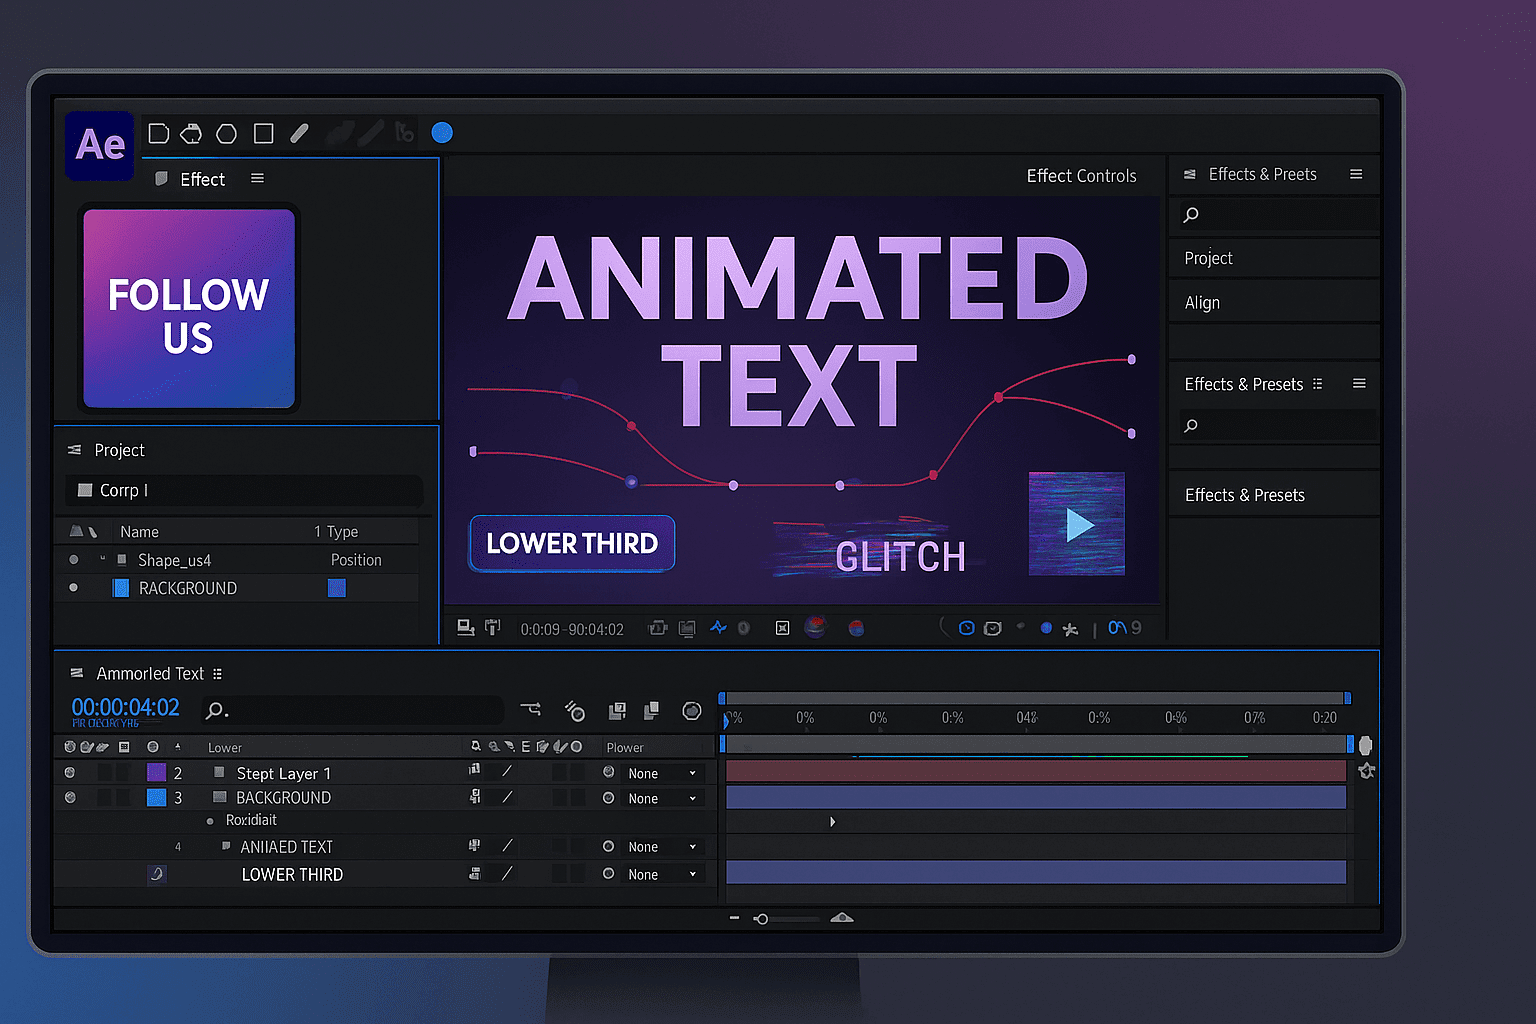Open the Graph Editor in the timeline panel
Image resolution: width=1536 pixels, height=1024 pixels.
point(692,710)
